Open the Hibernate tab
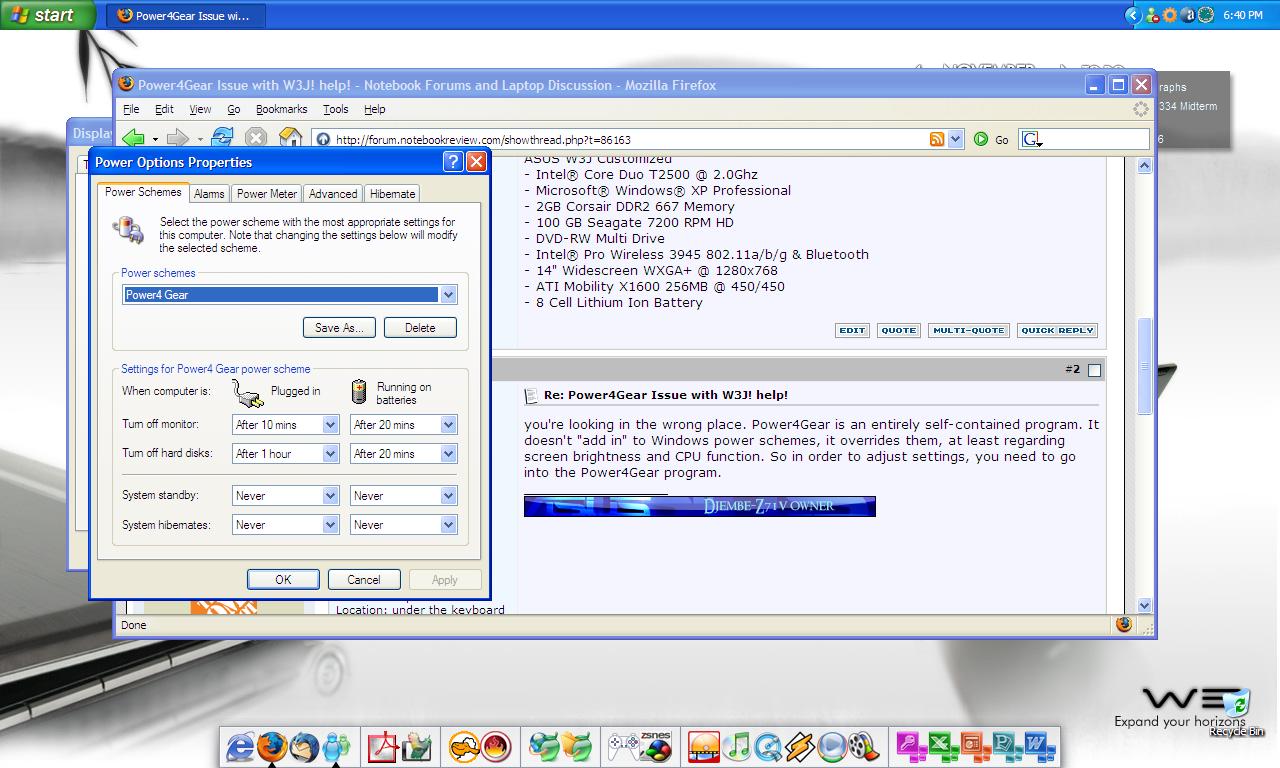 pyautogui.click(x=392, y=194)
